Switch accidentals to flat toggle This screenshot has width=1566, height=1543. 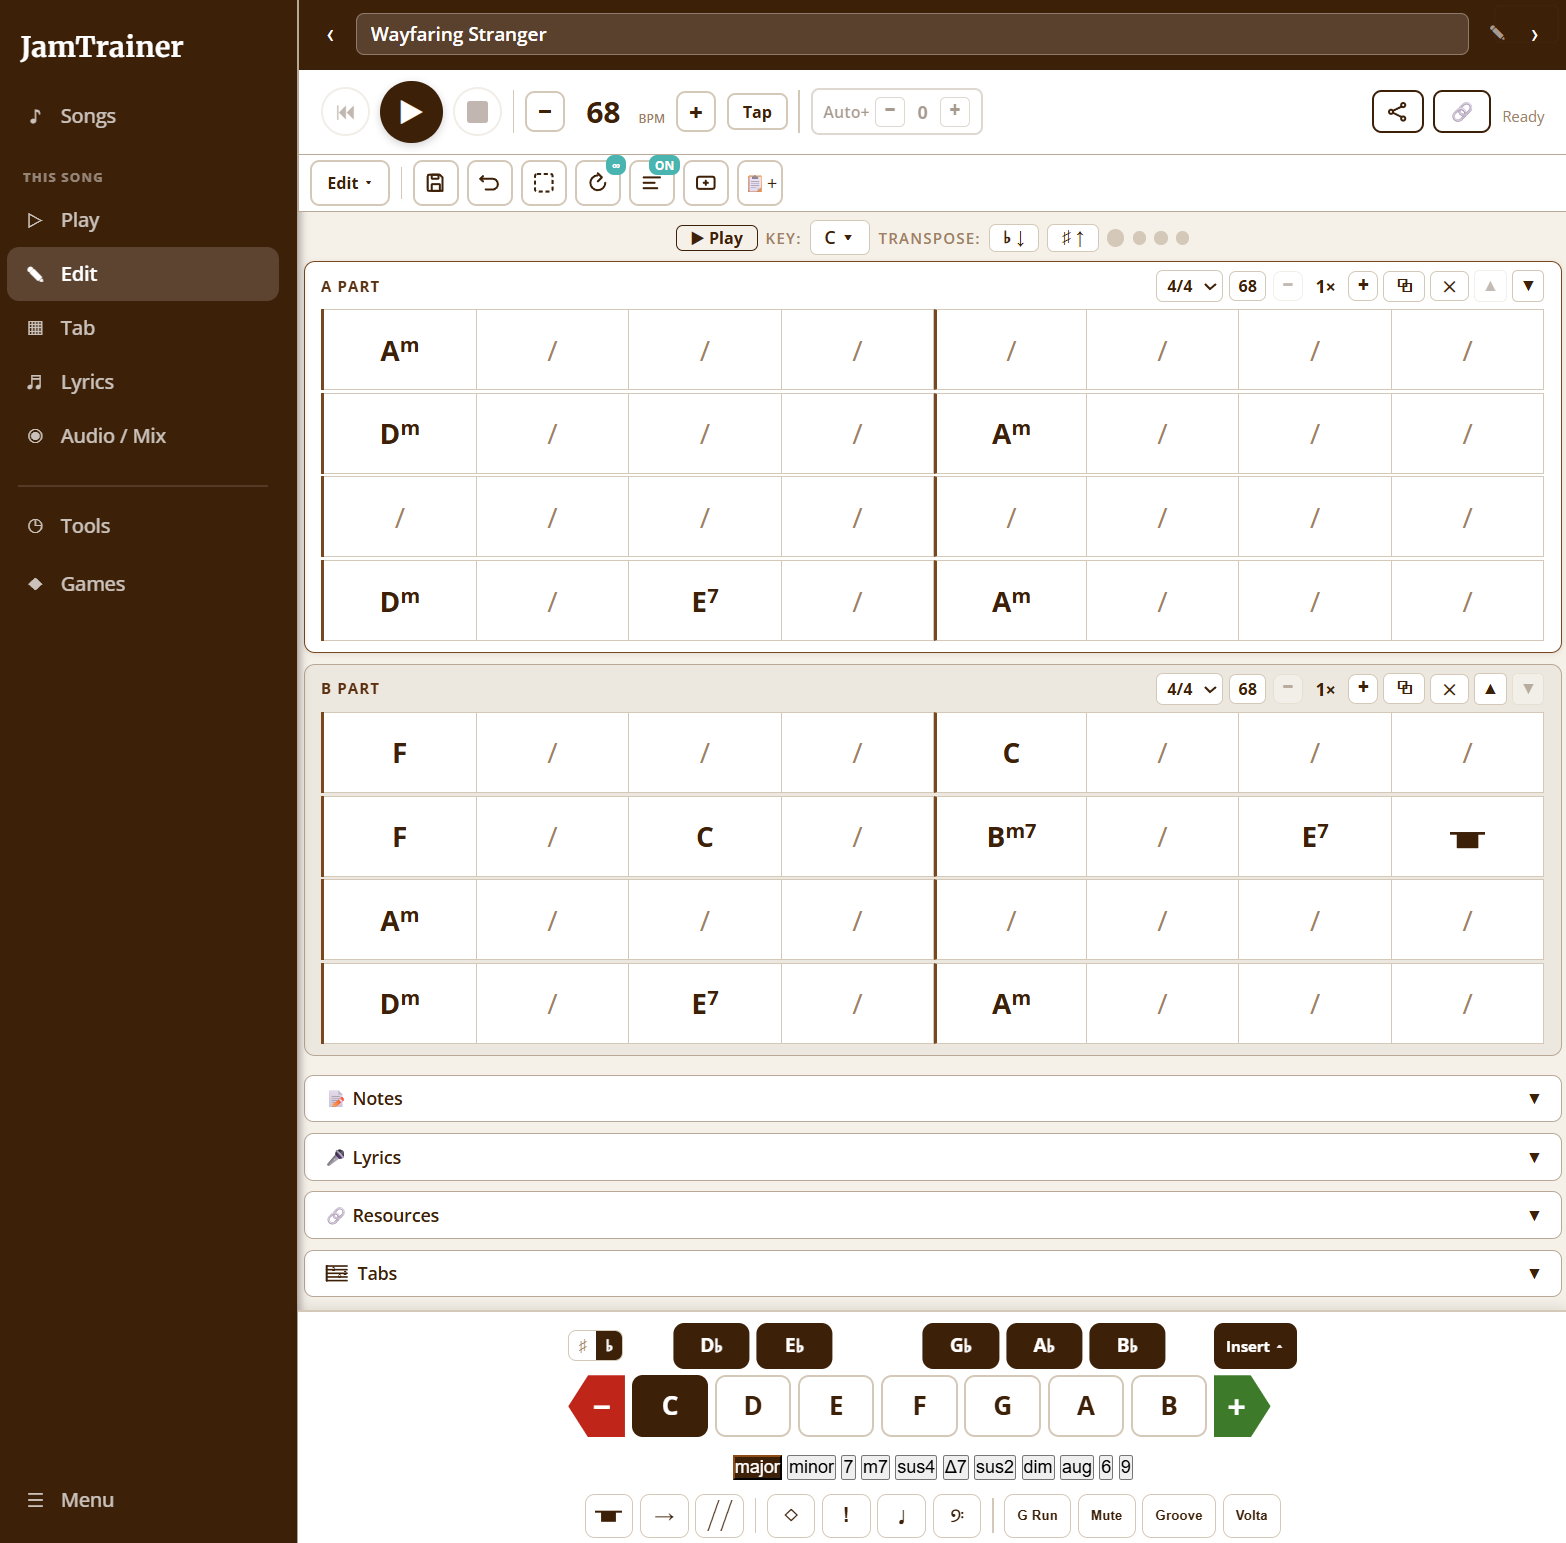[609, 1346]
